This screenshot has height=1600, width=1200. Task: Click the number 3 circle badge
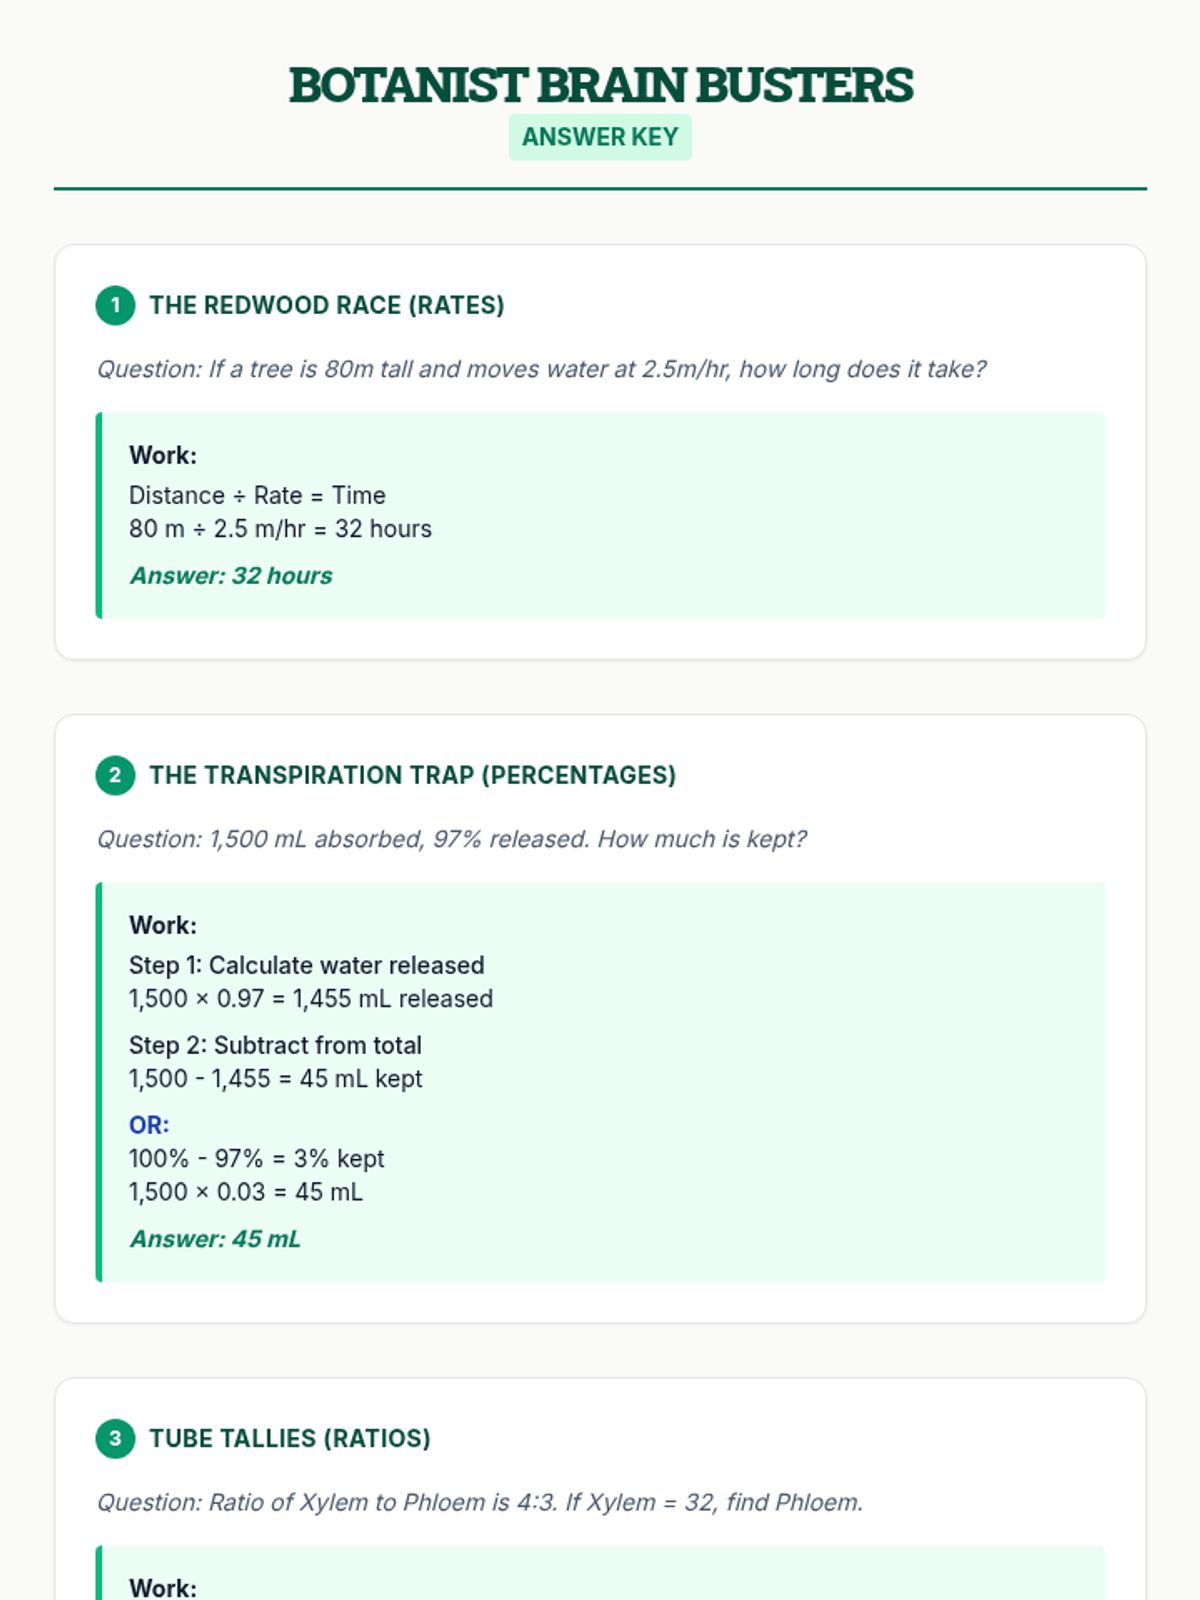click(x=115, y=1438)
